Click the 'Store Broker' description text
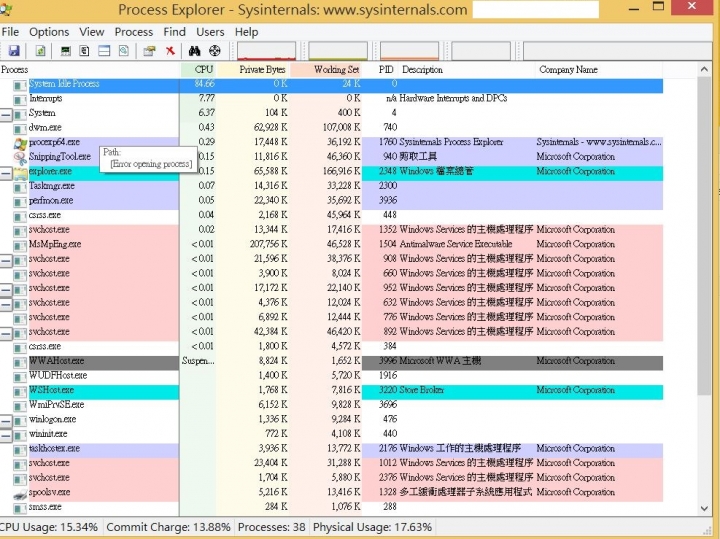Screen dimensions: 720x539 [x=422, y=390]
